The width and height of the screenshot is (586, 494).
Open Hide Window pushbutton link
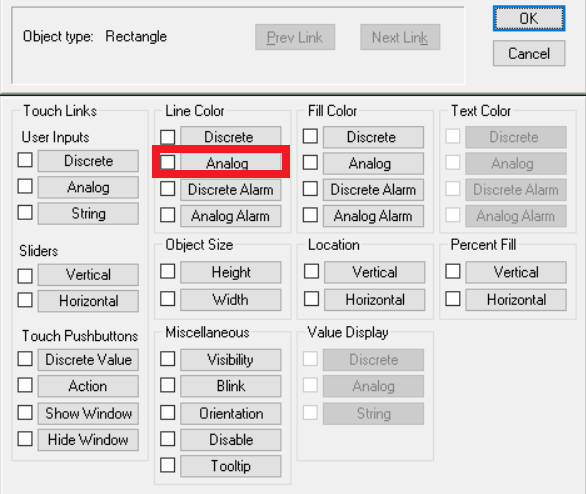88,440
